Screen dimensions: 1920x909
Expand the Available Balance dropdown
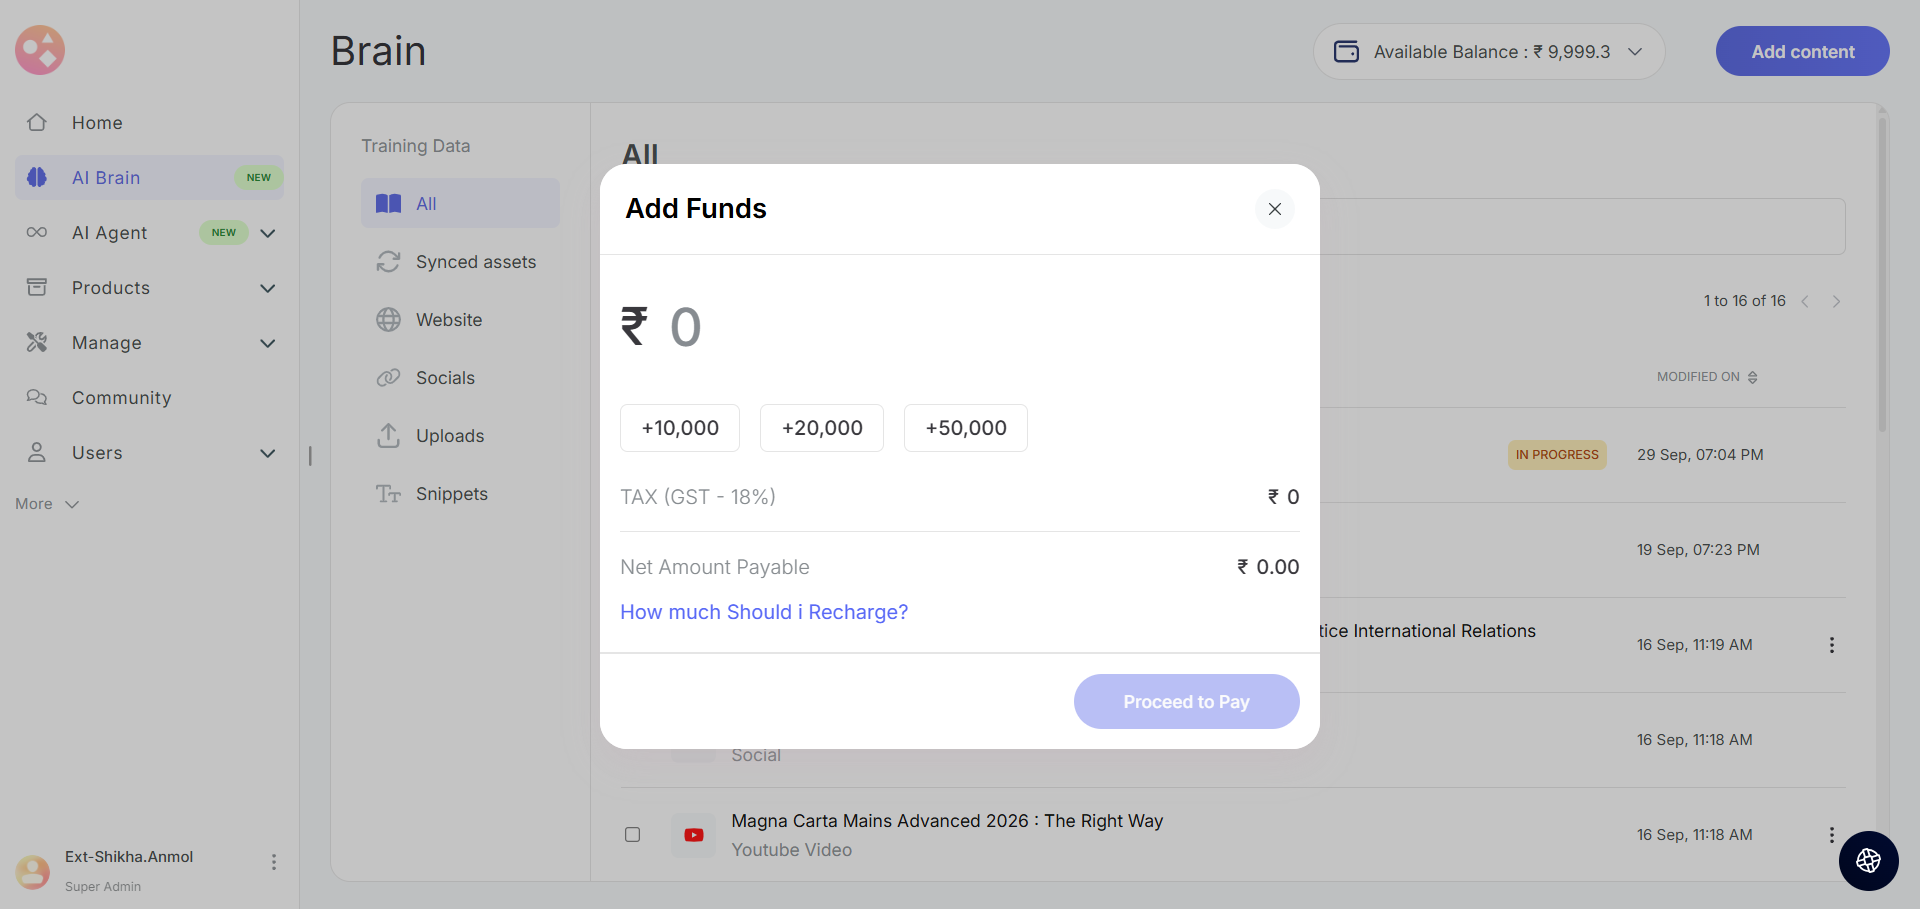[x=1634, y=52]
